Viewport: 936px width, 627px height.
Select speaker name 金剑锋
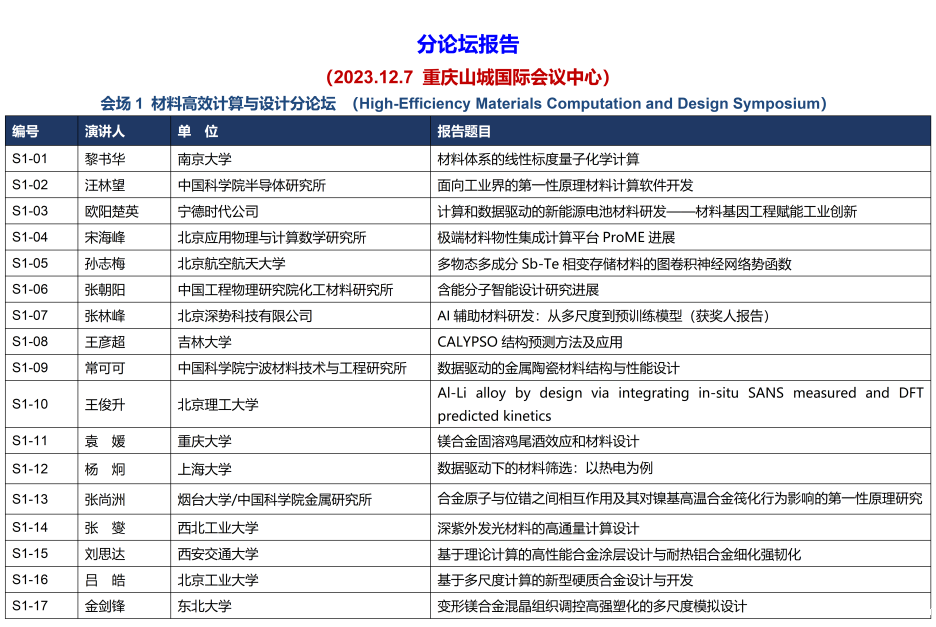pyautogui.click(x=105, y=605)
